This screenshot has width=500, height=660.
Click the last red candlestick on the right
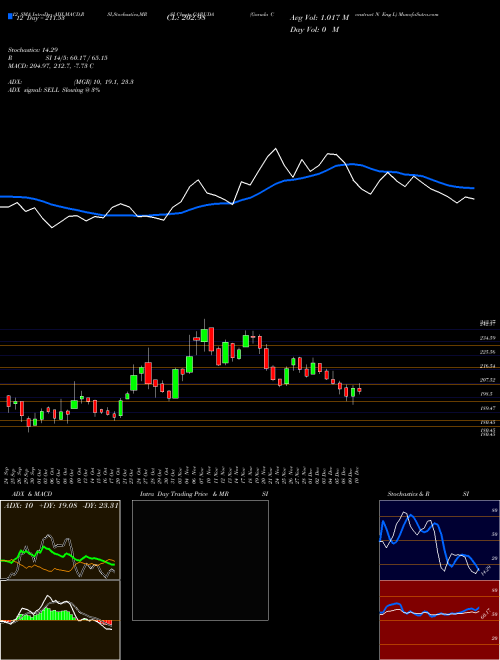click(x=359, y=389)
